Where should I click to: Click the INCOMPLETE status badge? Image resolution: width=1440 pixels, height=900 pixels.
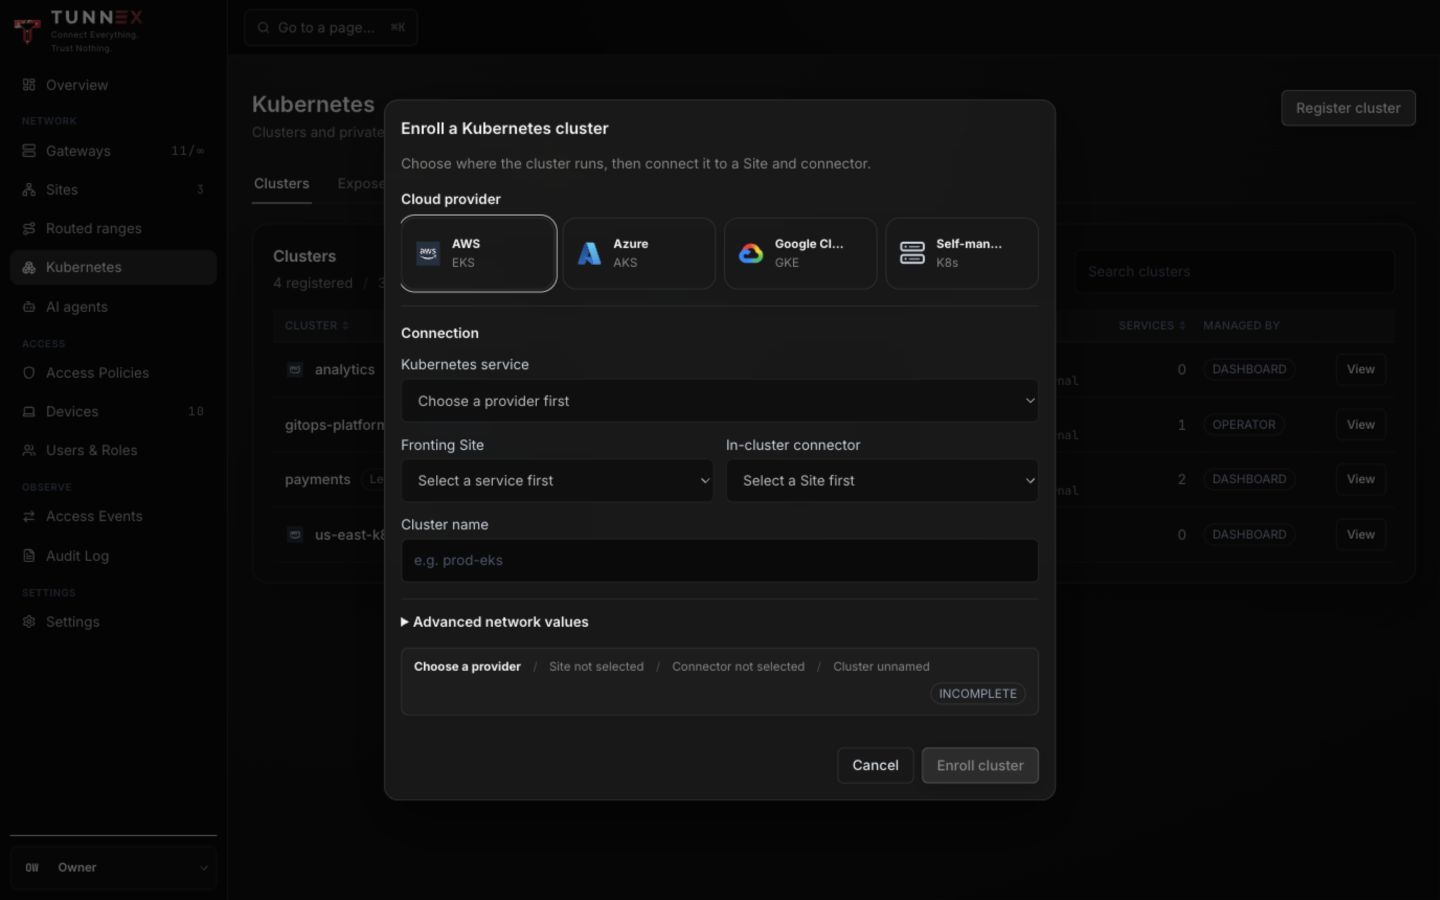(x=978, y=694)
